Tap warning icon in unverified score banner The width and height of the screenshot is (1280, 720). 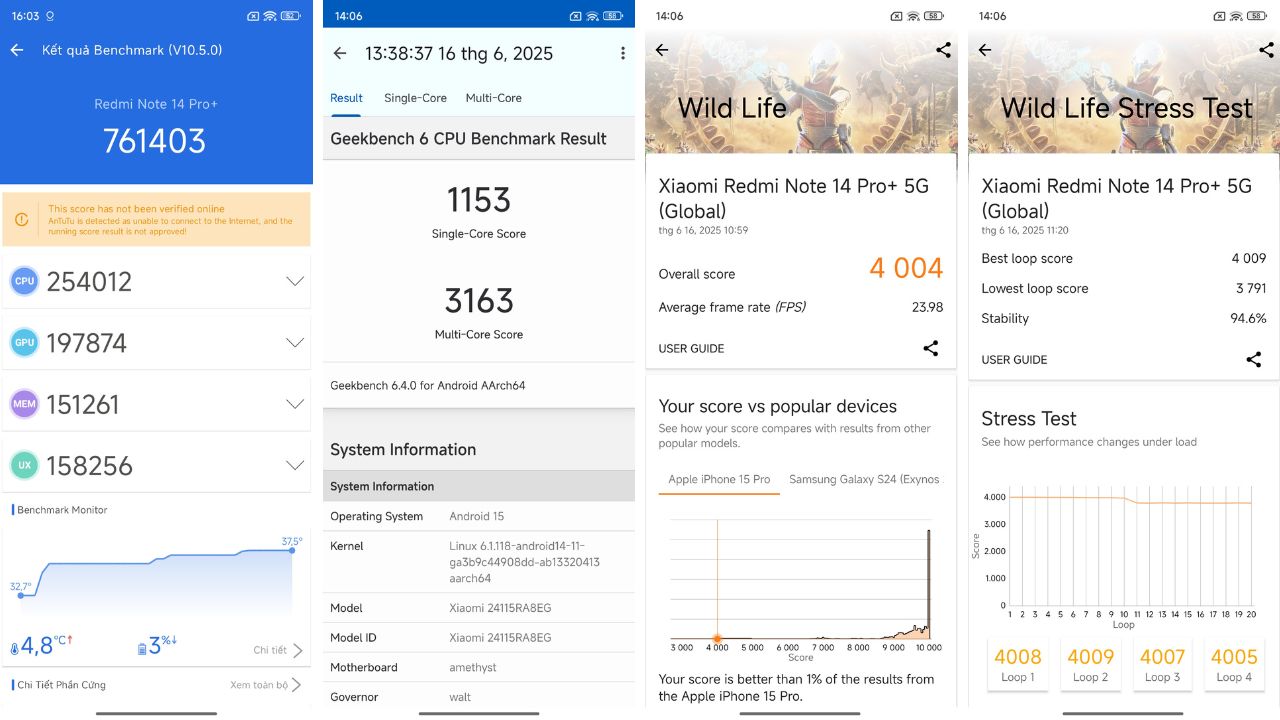point(21,220)
